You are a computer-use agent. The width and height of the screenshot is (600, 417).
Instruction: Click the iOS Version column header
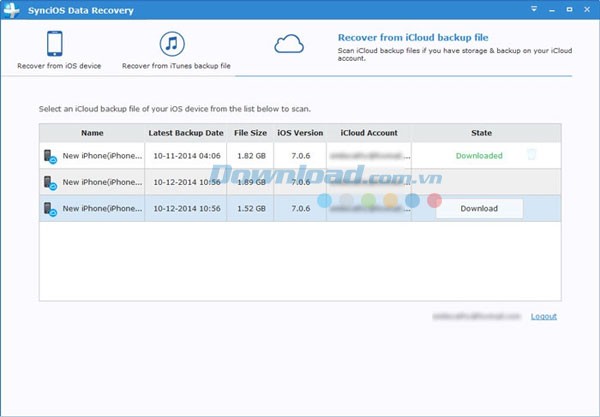[300, 133]
